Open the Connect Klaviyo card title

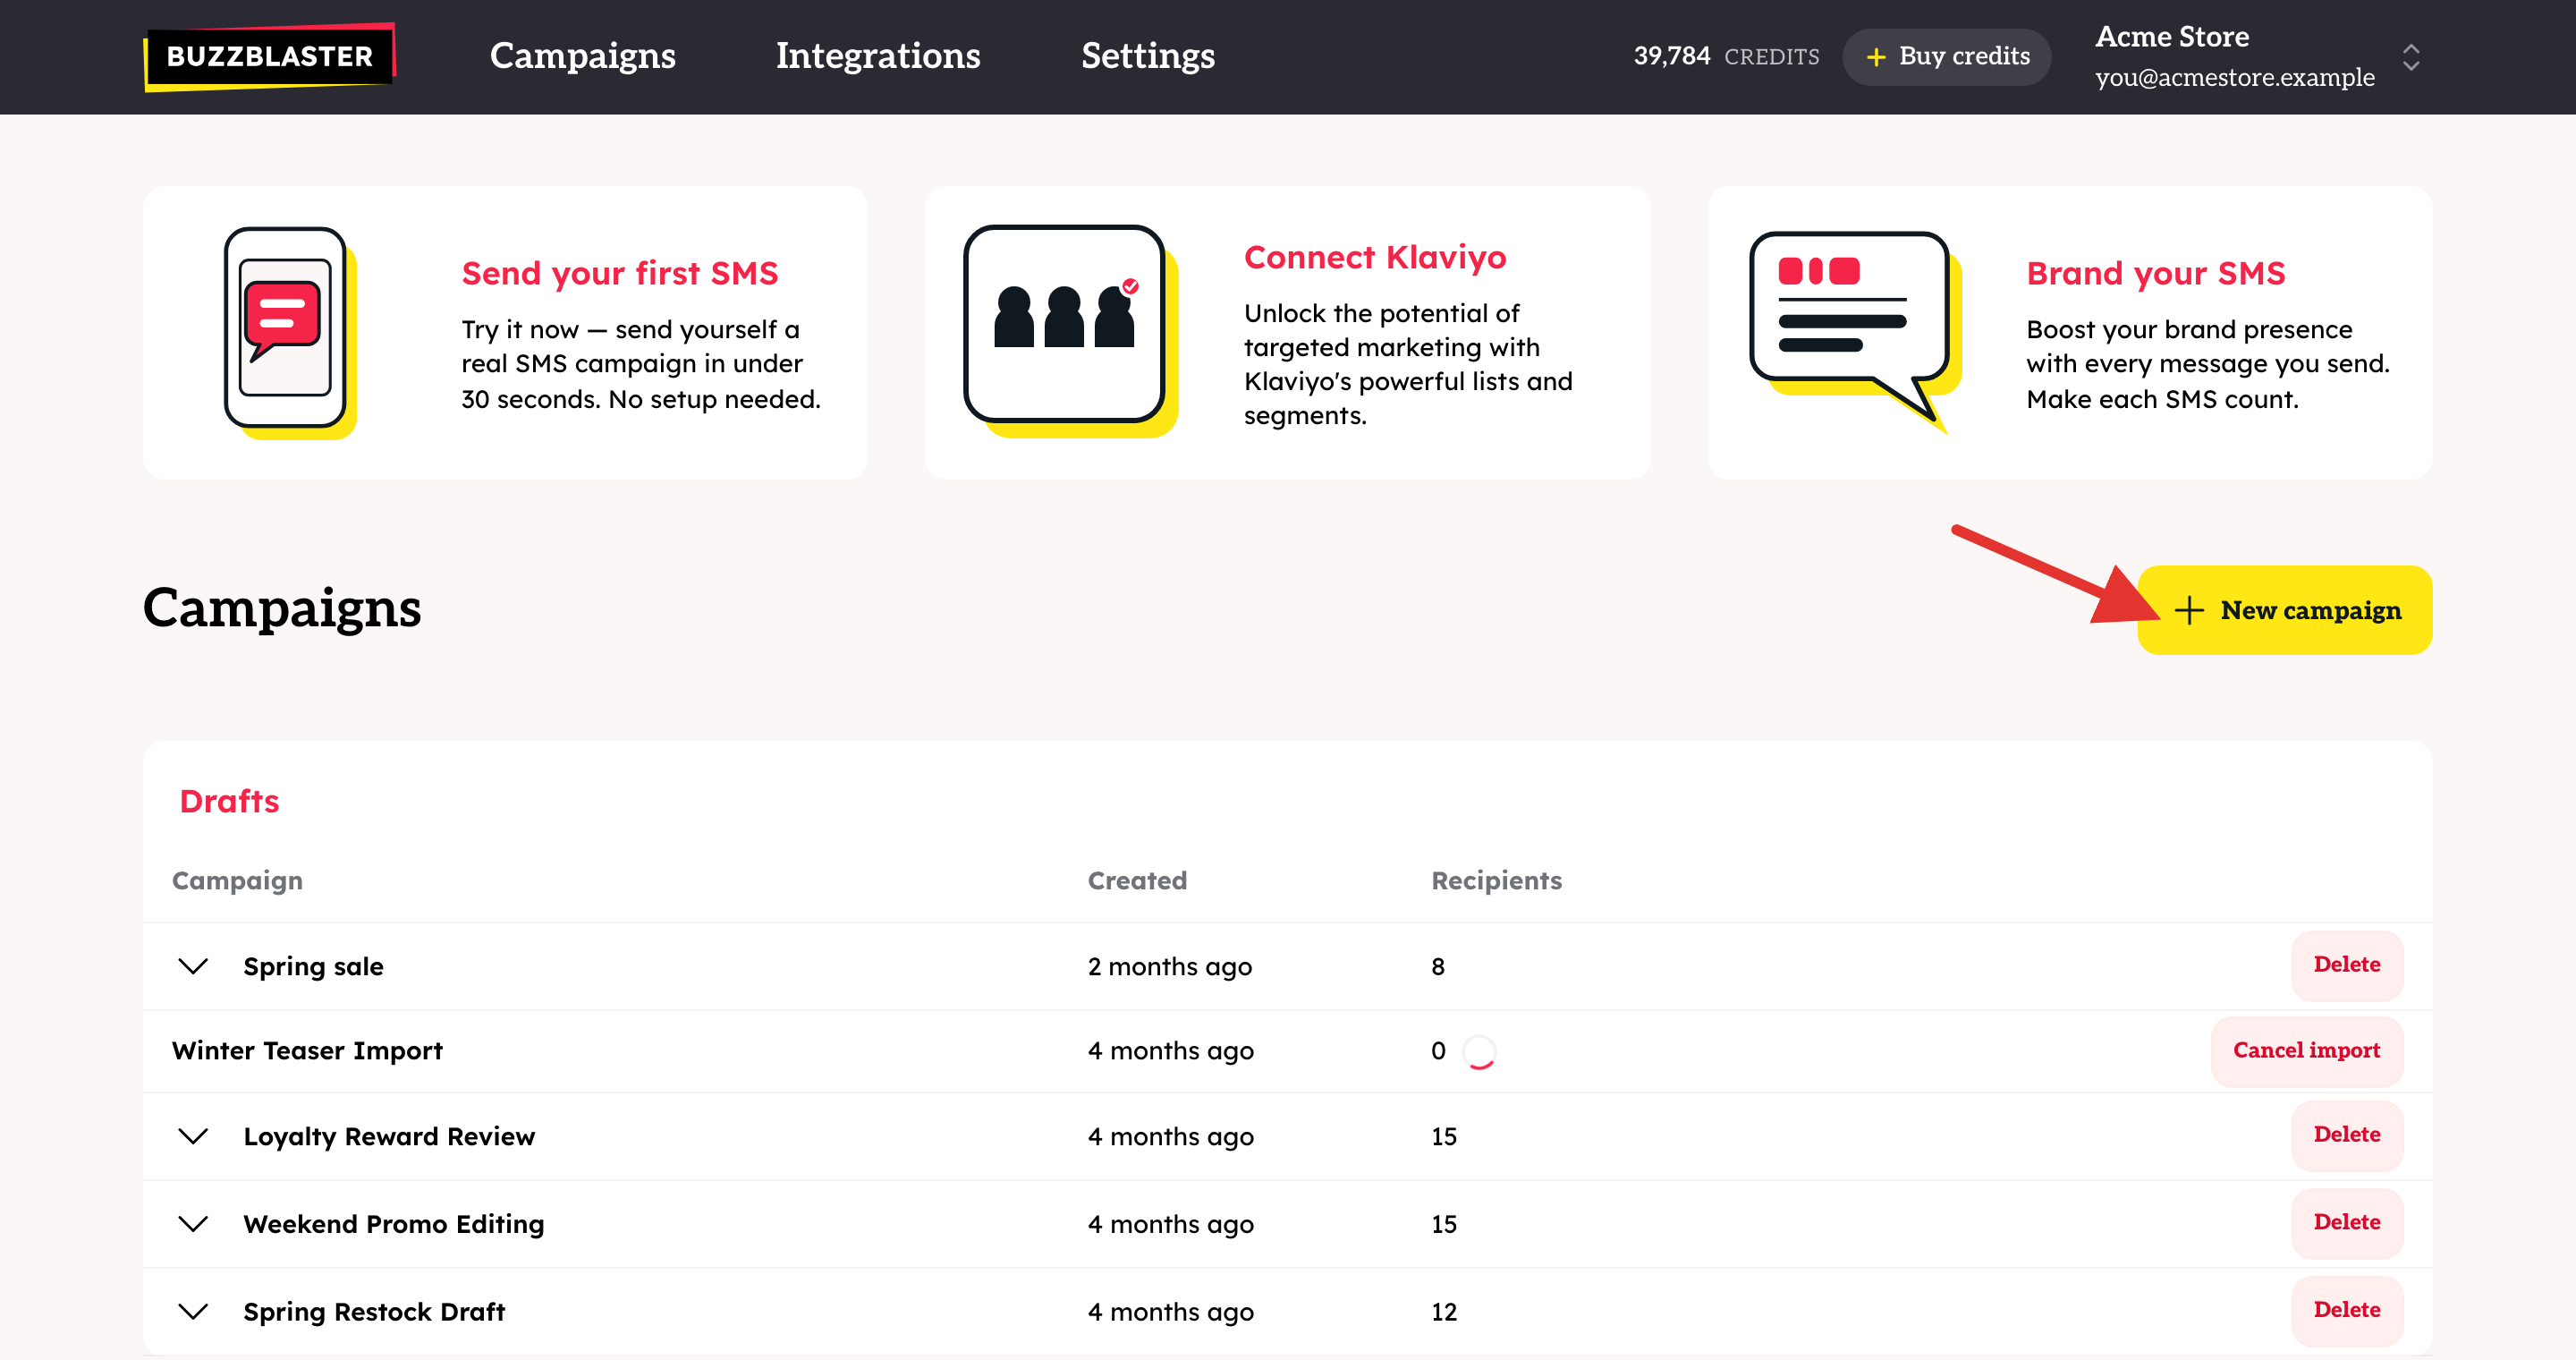(1375, 257)
